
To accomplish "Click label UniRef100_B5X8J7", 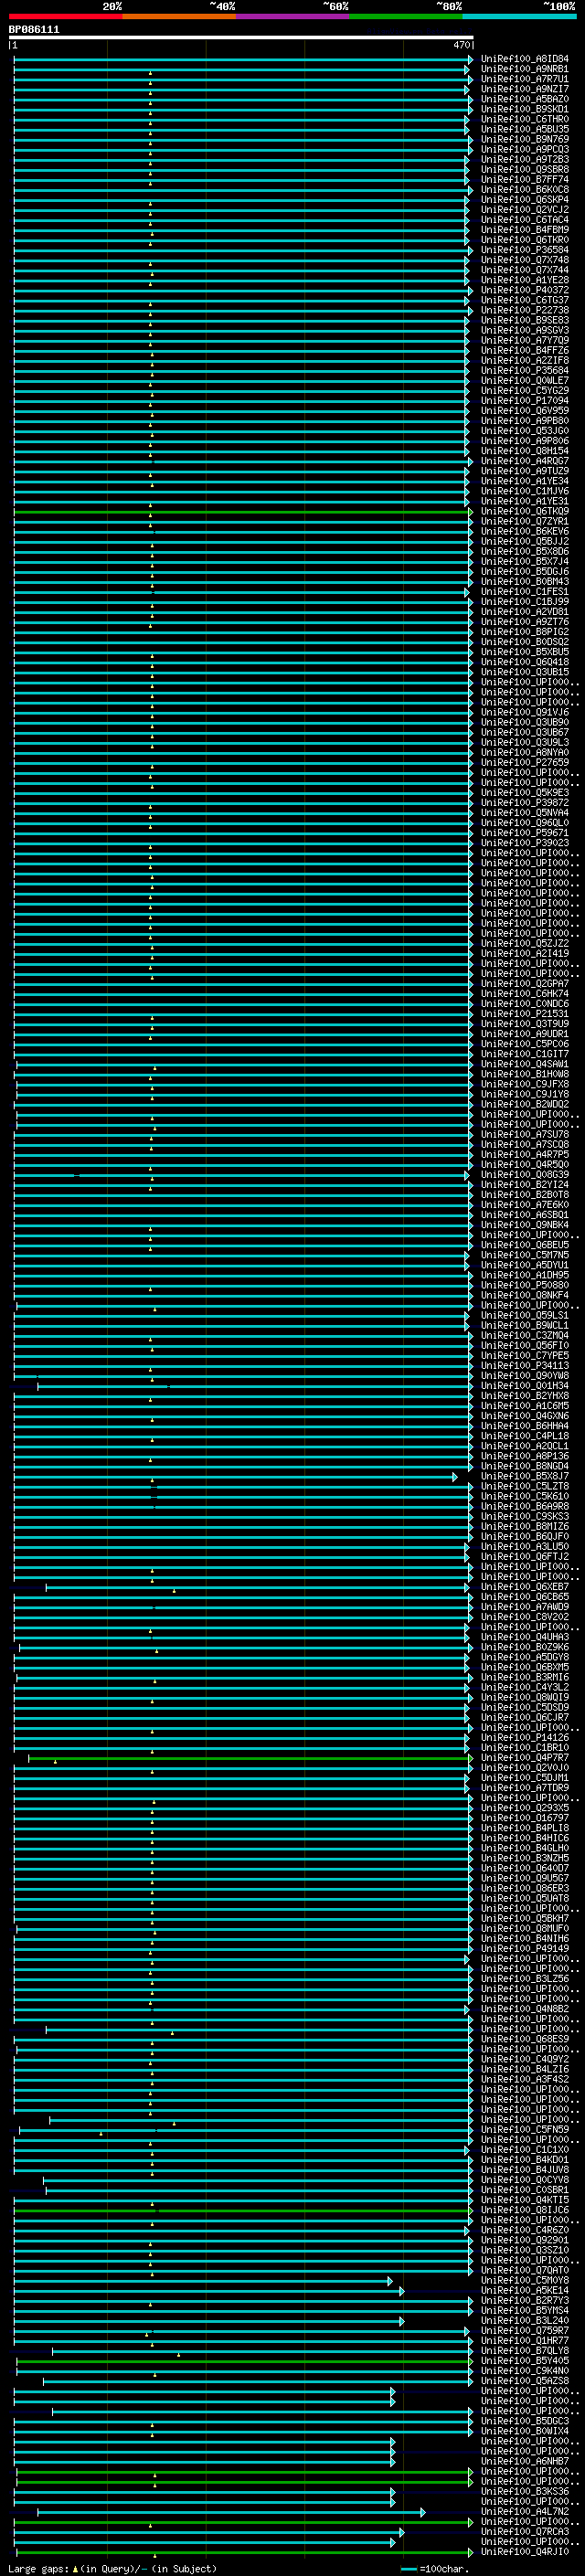I will coord(525,1476).
